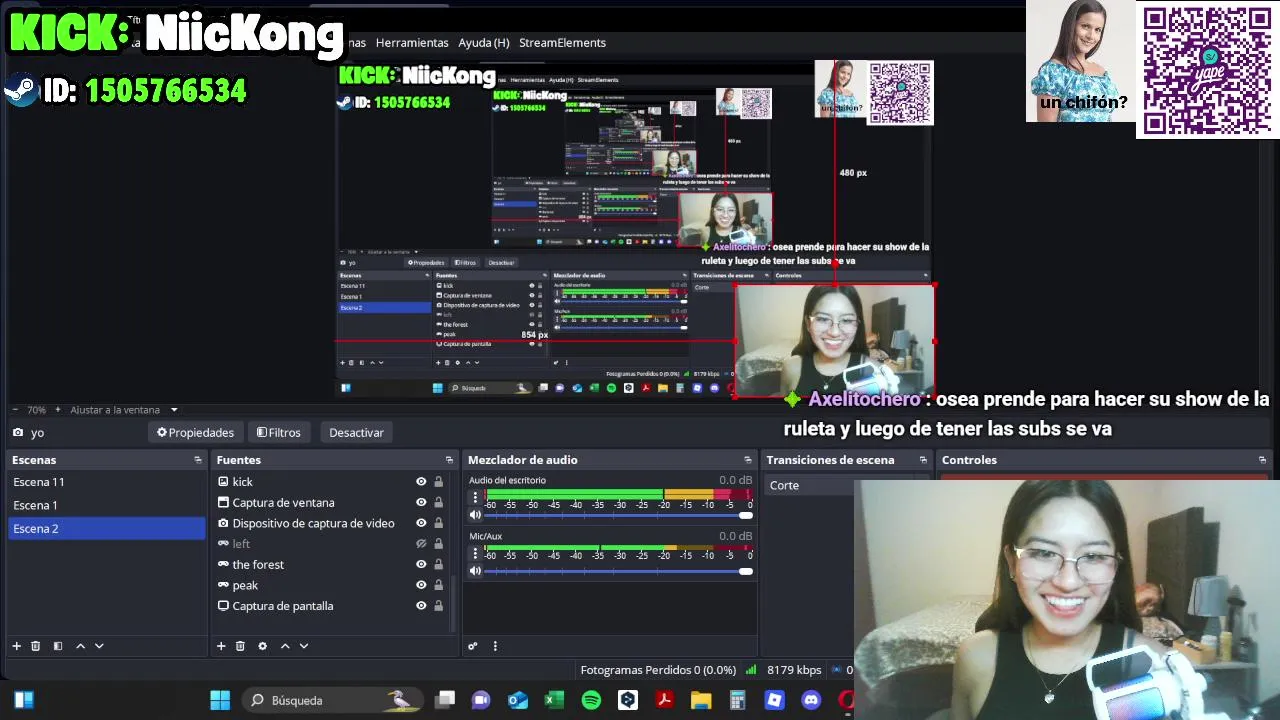Zoom out the preview with the minus button

(x=15, y=410)
